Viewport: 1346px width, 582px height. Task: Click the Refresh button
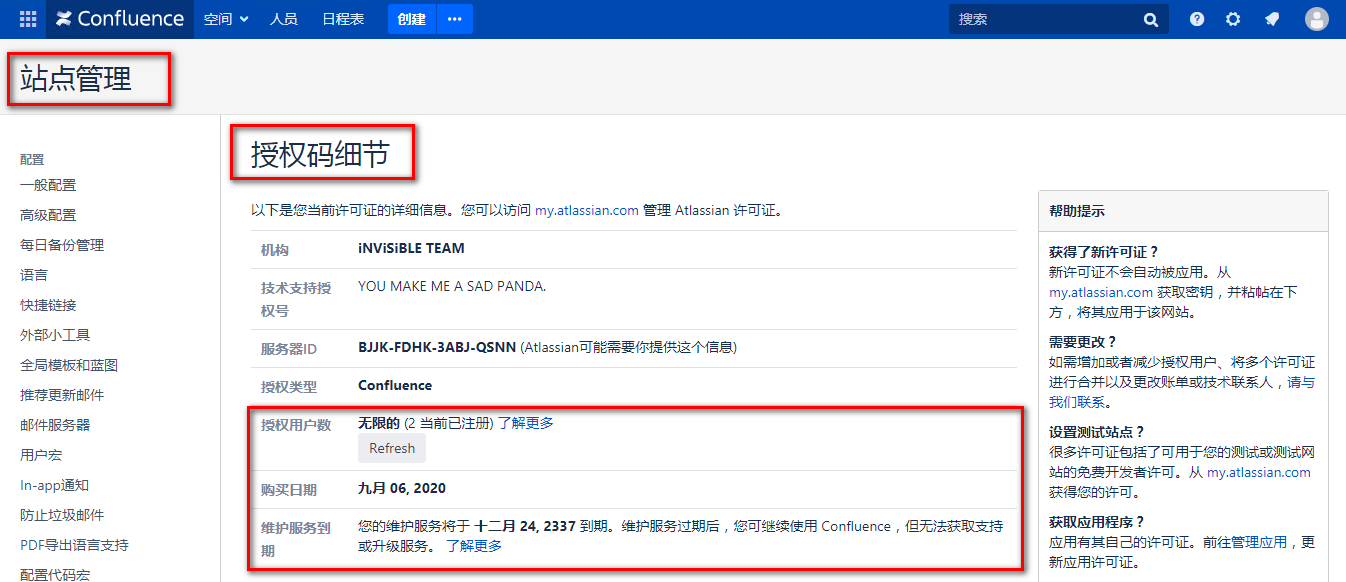coord(392,448)
